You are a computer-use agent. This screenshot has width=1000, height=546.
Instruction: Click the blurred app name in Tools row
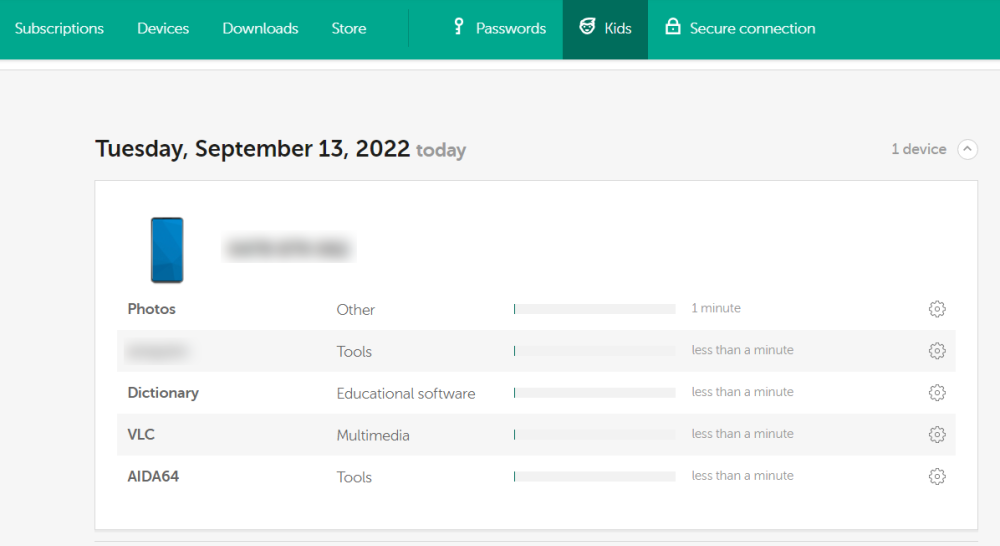158,351
